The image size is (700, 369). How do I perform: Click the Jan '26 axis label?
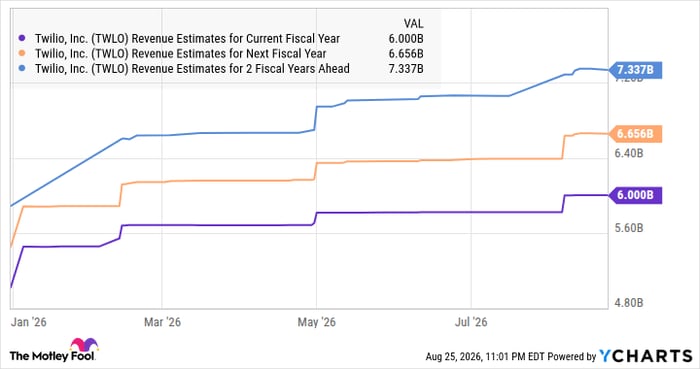[x=29, y=322]
